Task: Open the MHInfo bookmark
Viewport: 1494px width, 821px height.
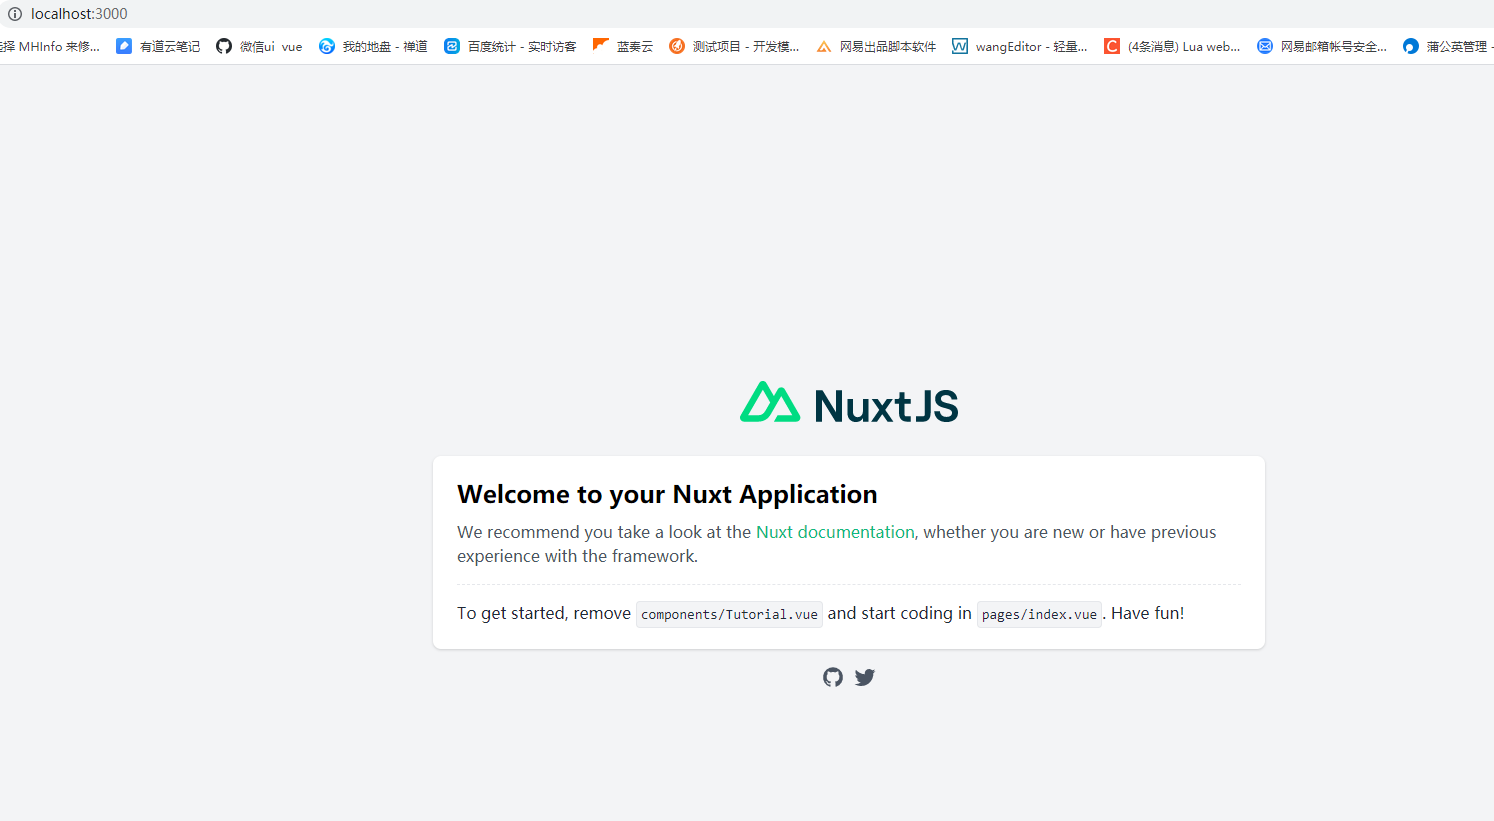Action: 50,46
